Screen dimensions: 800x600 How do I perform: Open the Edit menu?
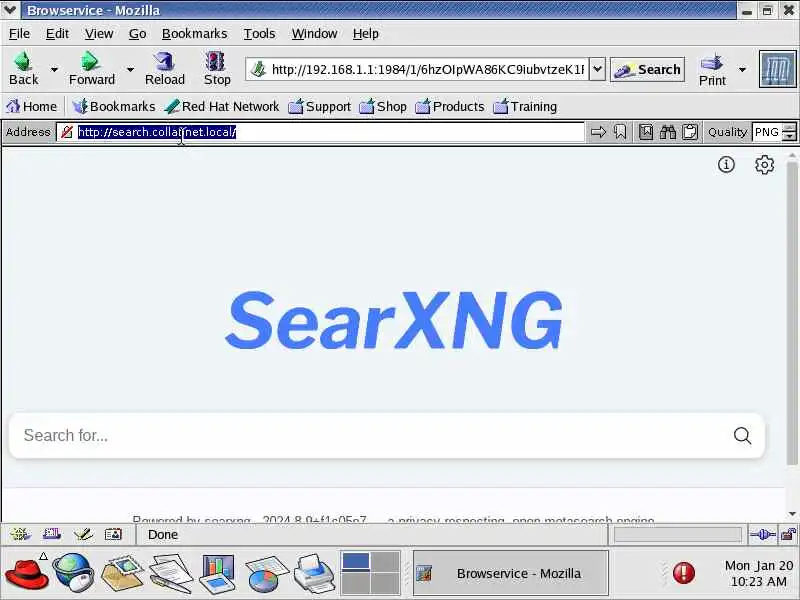point(57,34)
